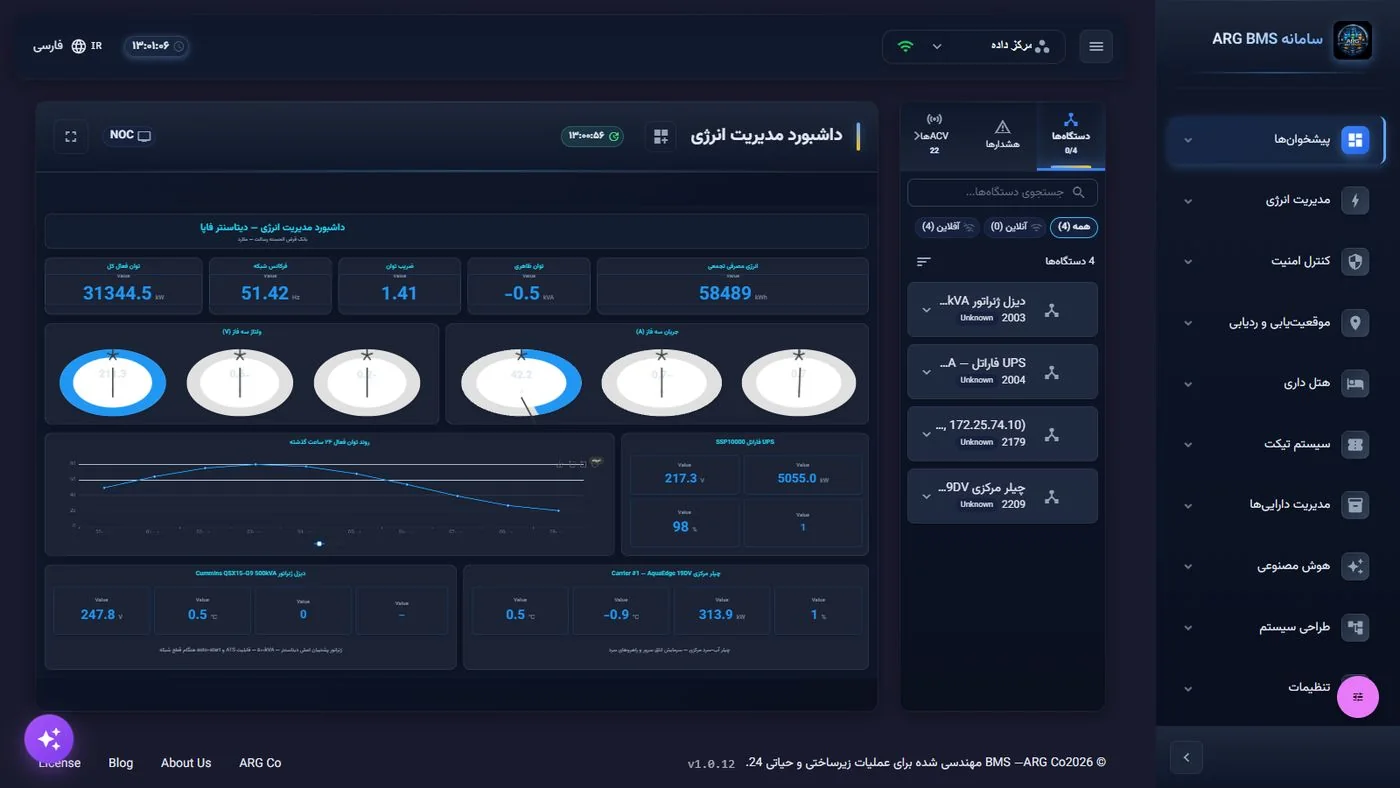The image size is (1400, 788).
Task: Switch to the ACVها tab
Action: coord(934,134)
